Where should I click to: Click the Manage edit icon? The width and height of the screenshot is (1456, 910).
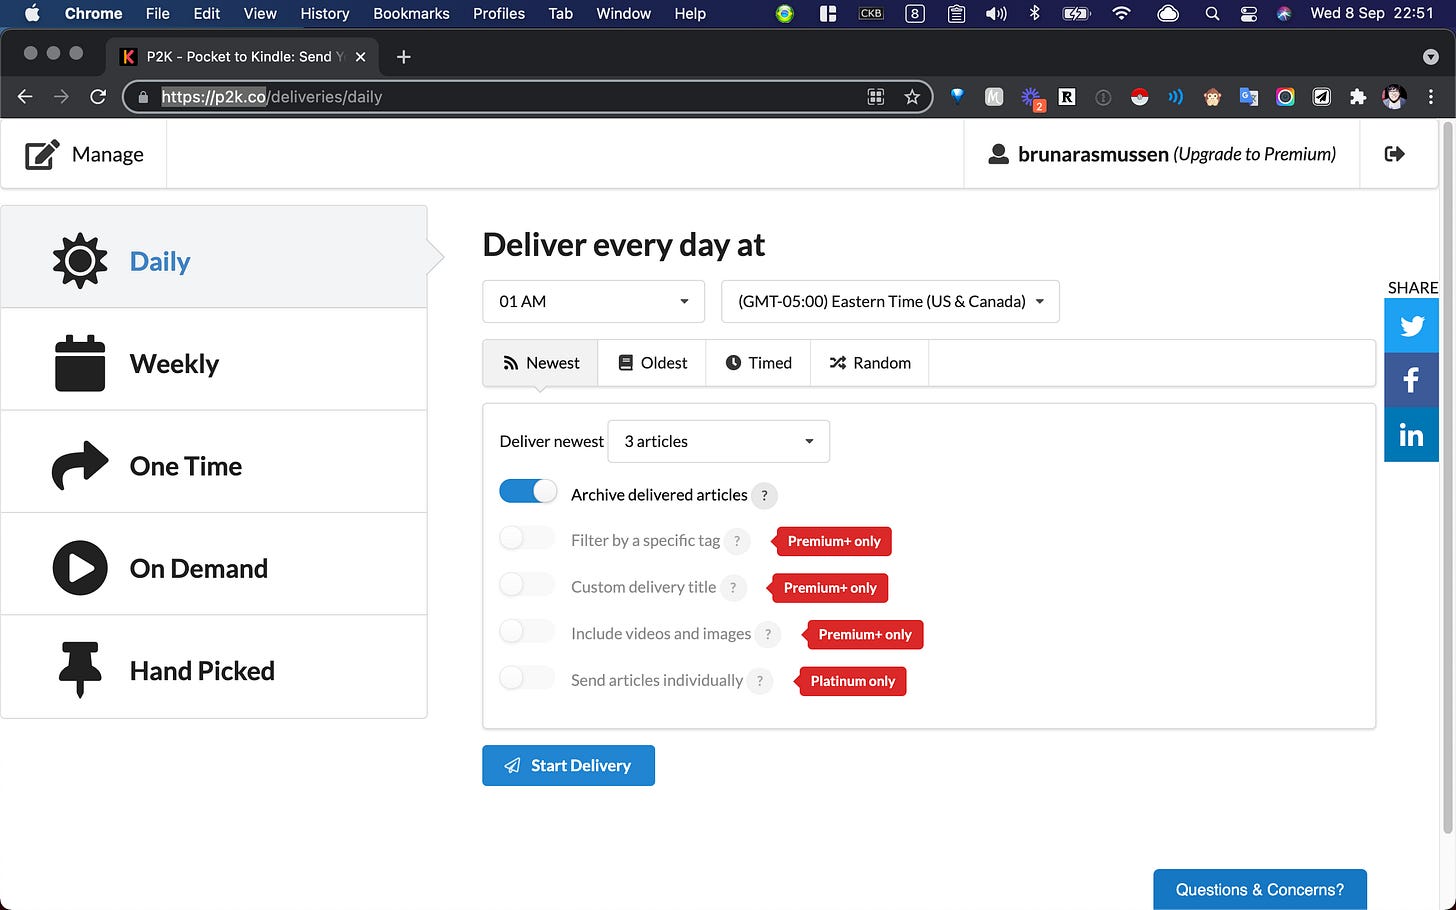[x=42, y=154]
